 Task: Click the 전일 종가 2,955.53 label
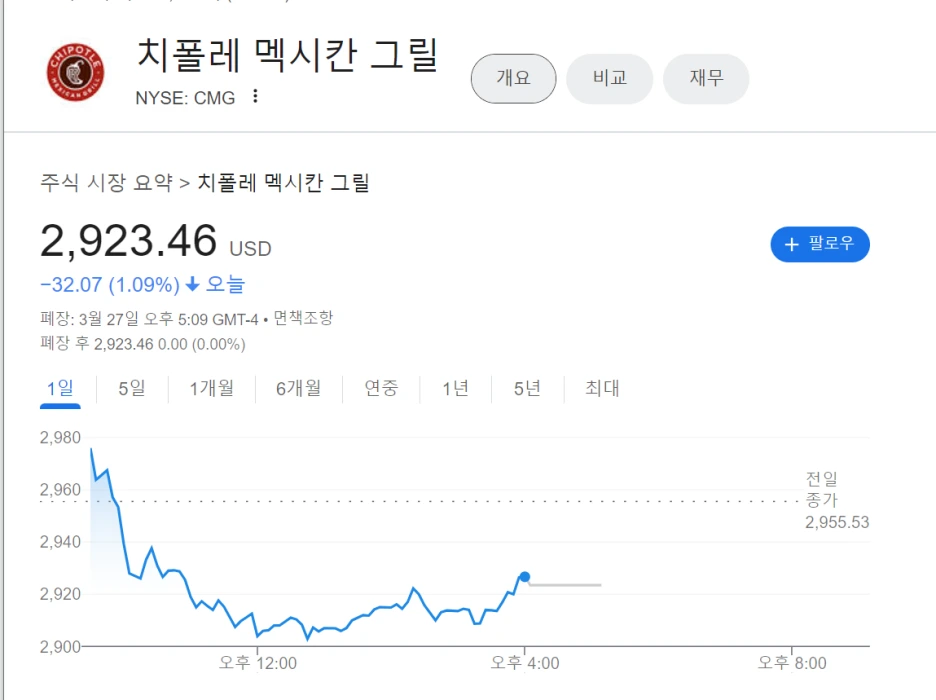click(837, 501)
